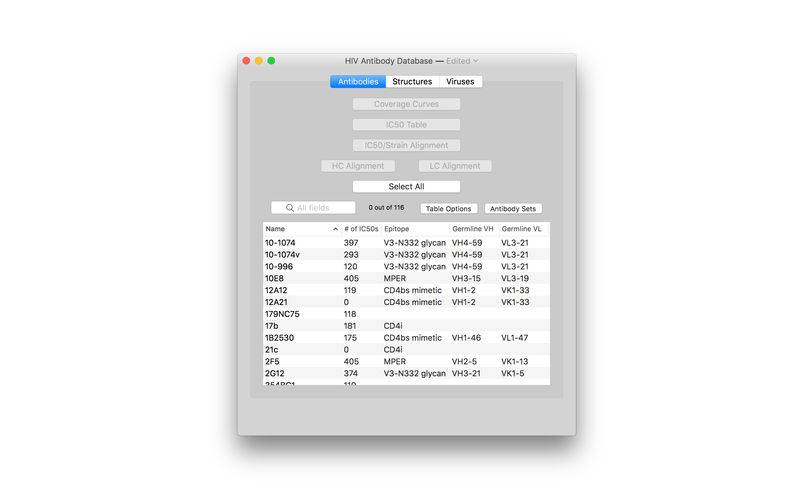Minimize the window with yellow button

(259, 61)
